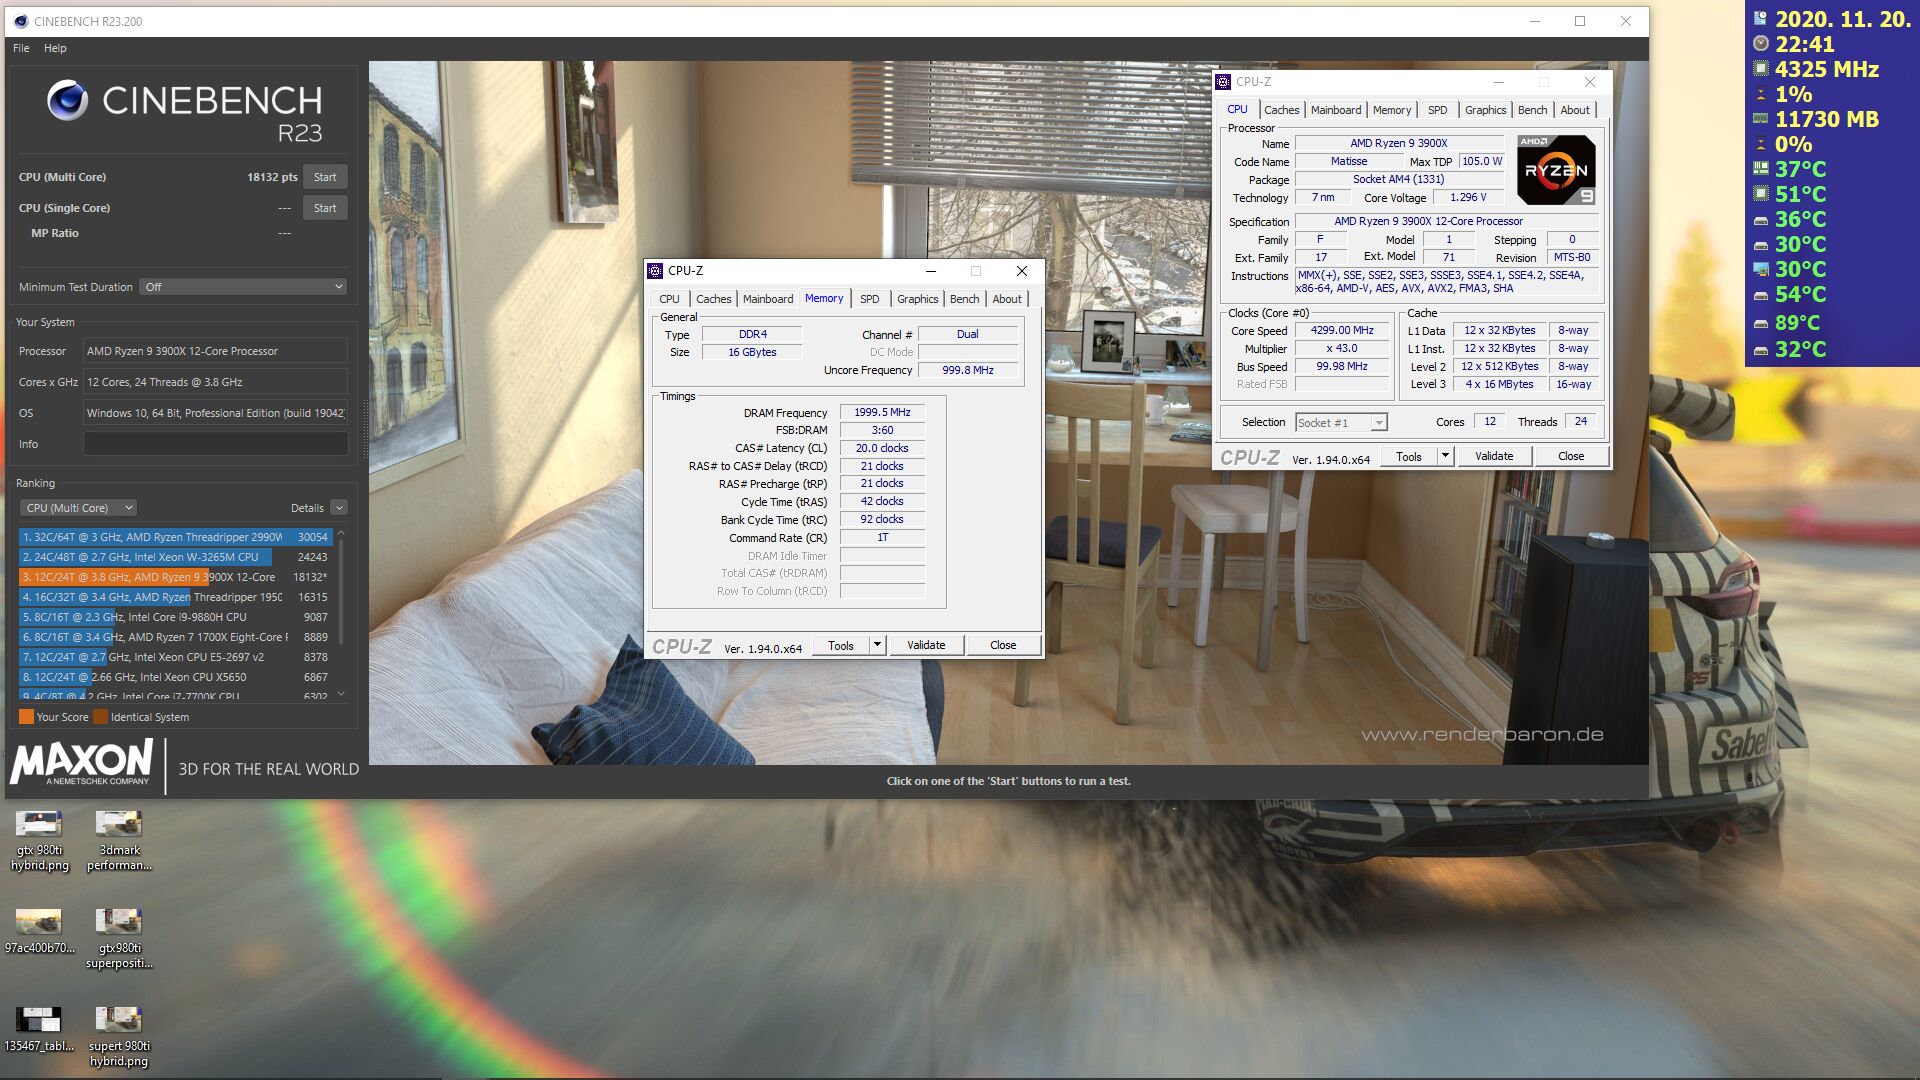This screenshot has width=1920, height=1080.
Task: Select the Intel Xeon W-3265M ranking row
Action: [175, 557]
